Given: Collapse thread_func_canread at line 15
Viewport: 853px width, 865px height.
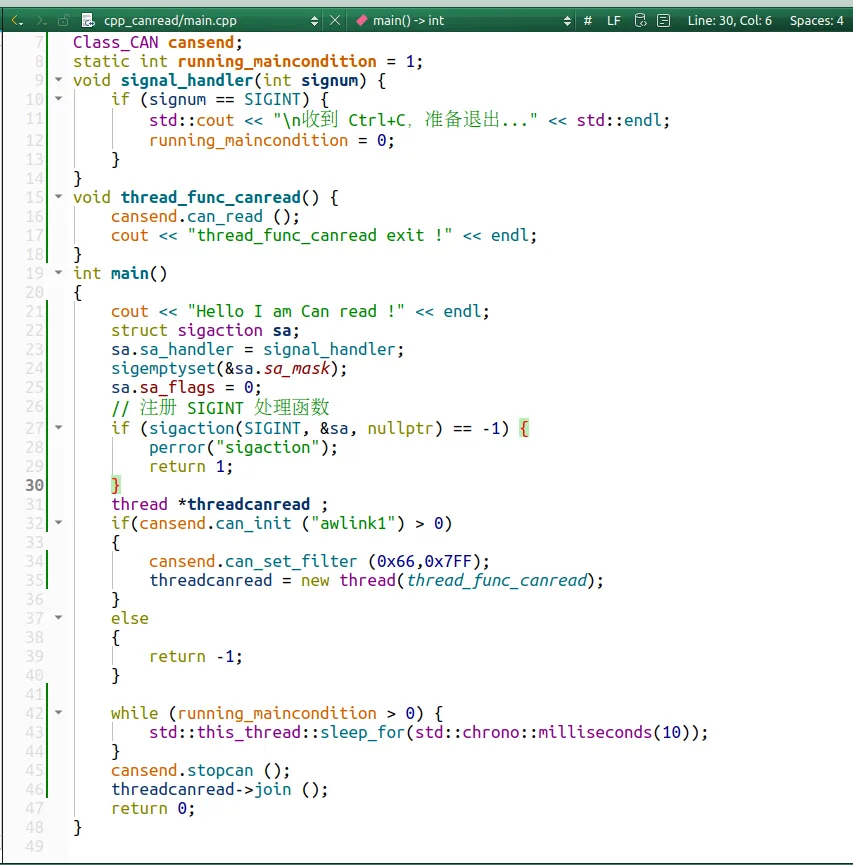Looking at the screenshot, I should [x=58, y=196].
